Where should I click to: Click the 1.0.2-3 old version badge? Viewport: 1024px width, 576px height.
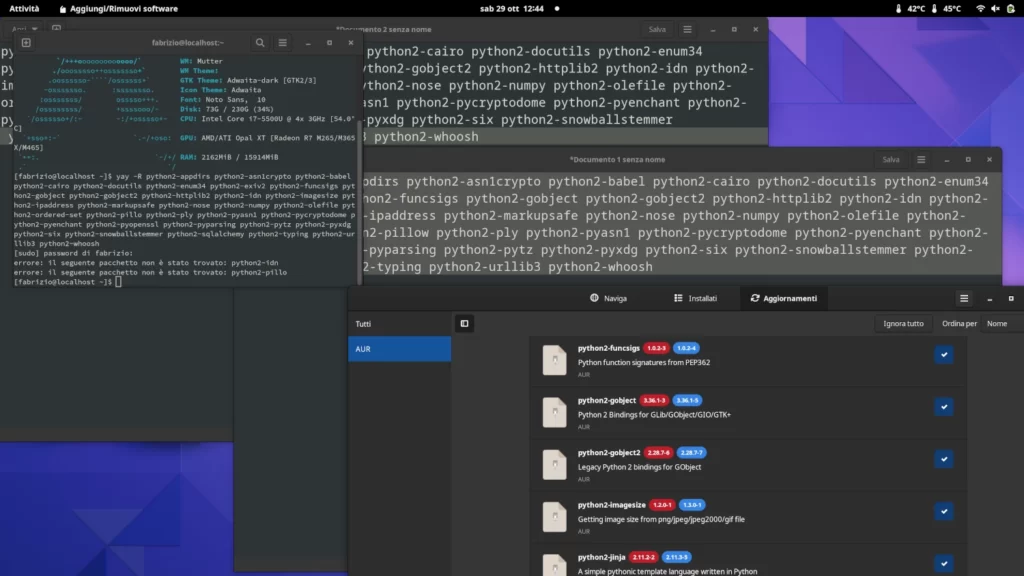tap(656, 348)
